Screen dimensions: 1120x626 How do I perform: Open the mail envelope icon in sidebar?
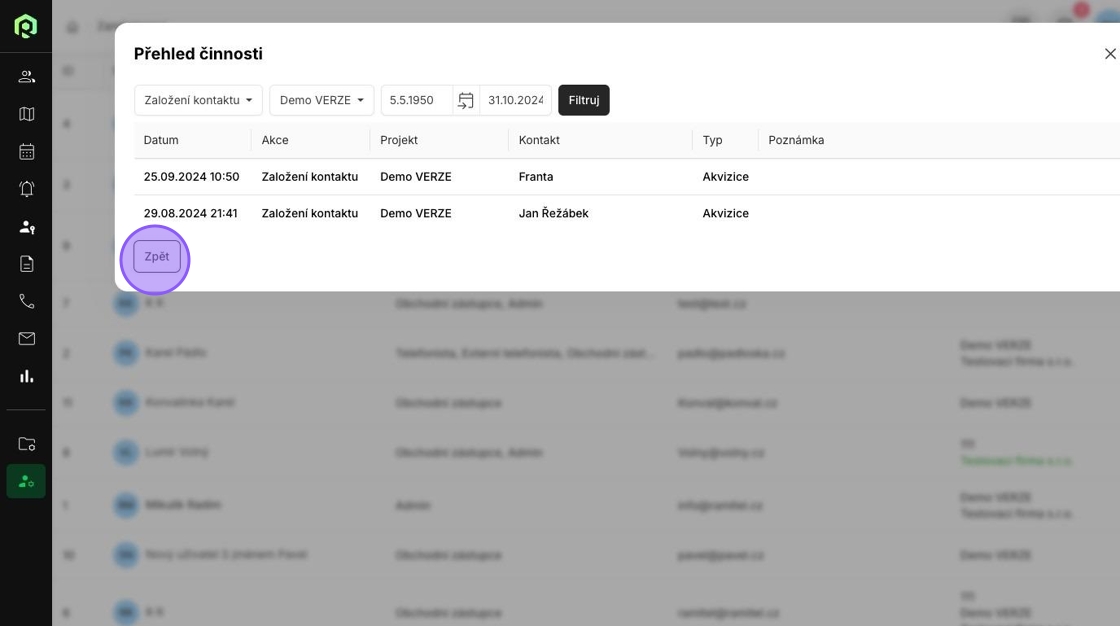pyautogui.click(x=27, y=339)
